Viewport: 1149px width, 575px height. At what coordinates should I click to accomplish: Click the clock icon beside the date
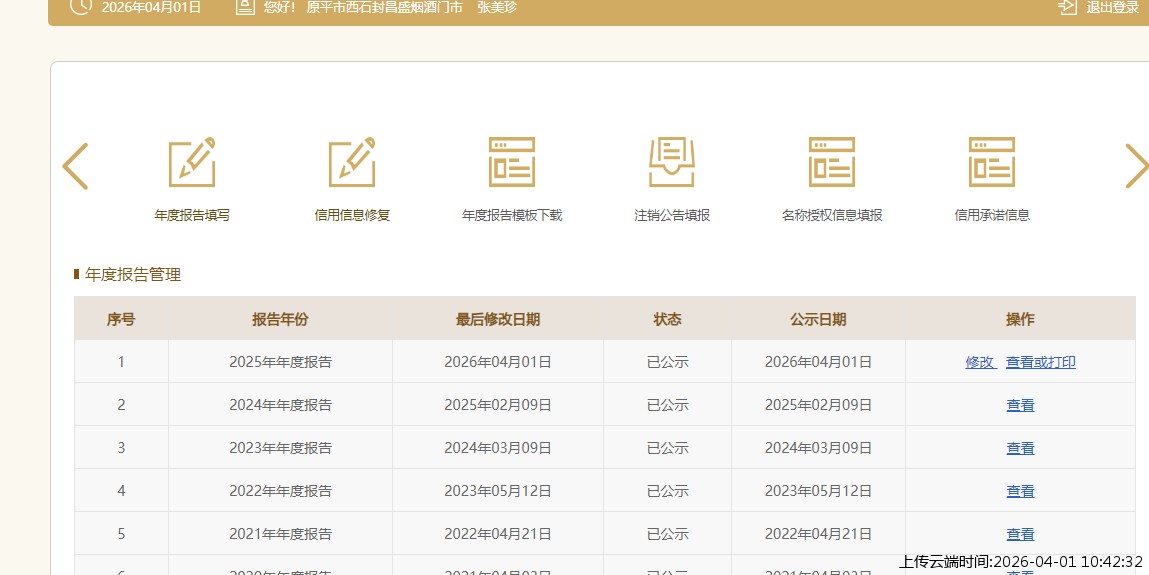(82, 7)
